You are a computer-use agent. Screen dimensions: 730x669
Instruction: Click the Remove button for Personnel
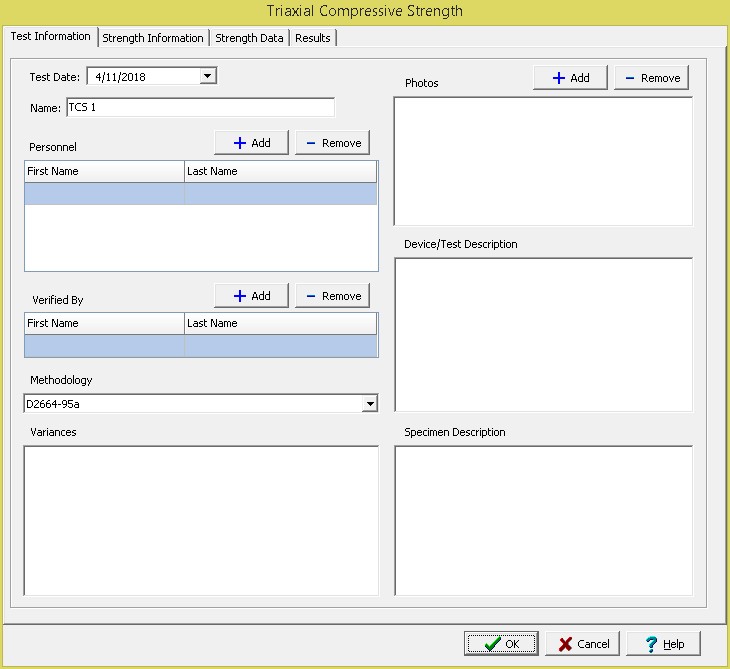332,143
